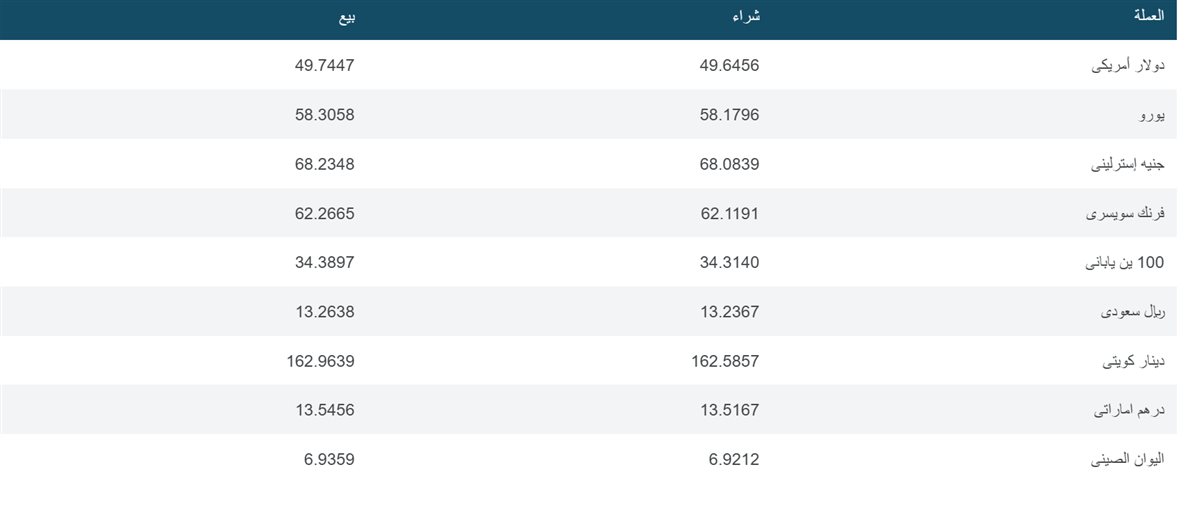The width and height of the screenshot is (1200, 530).
Task: Click the US dollar sell rate 49.7447
Action: (324, 66)
